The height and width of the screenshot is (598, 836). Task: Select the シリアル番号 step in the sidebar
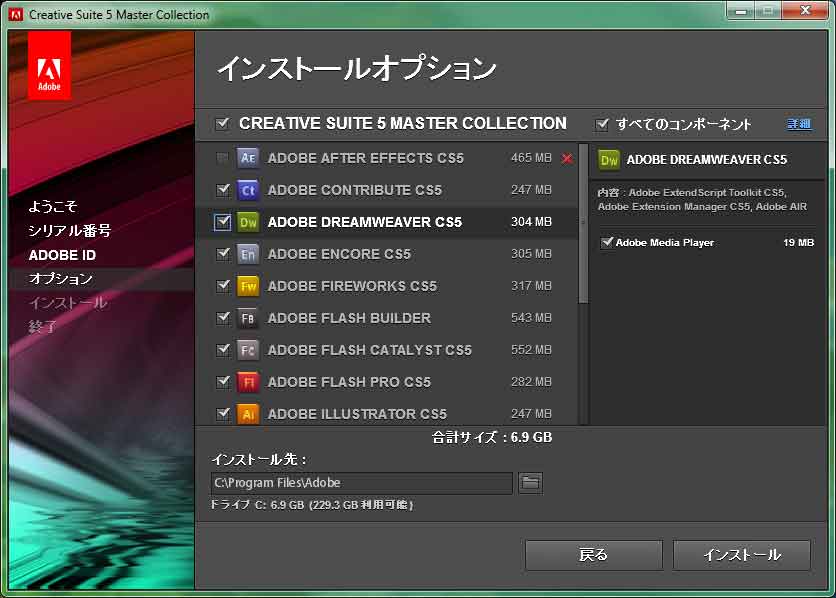(70, 230)
